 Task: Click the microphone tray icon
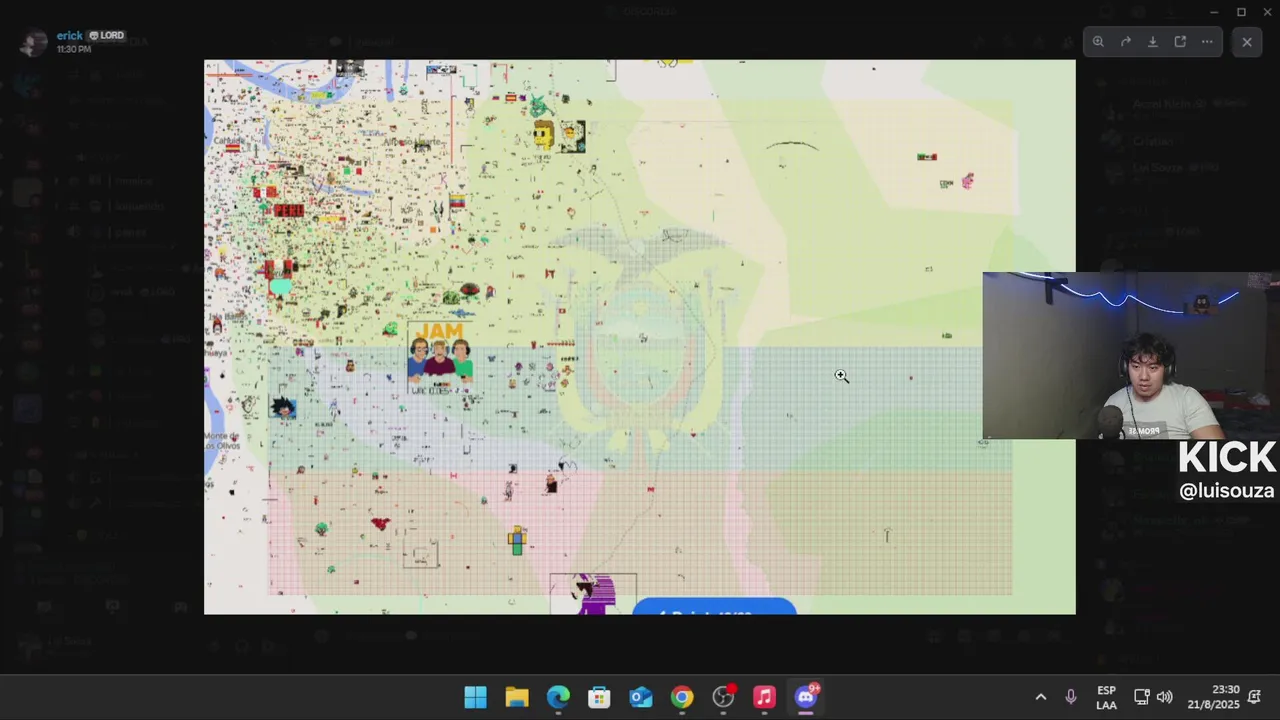tap(1071, 697)
